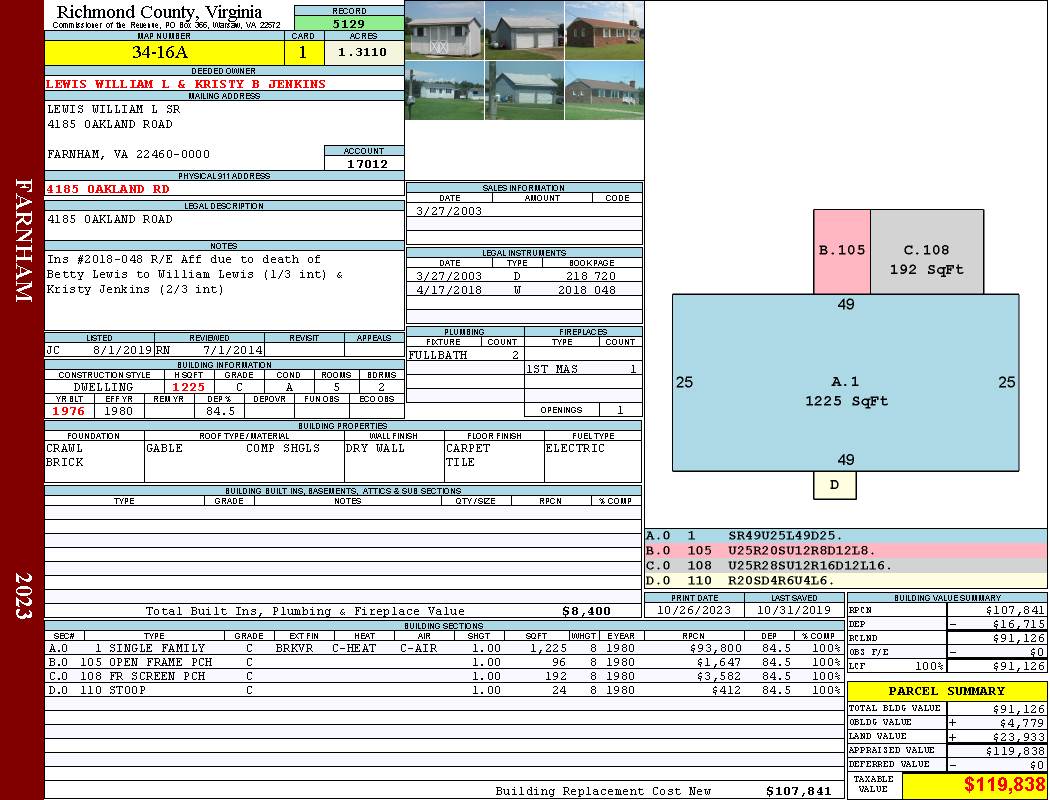The width and height of the screenshot is (1050, 800).
Task: Click sketch code line A.0 SR49U25L49D25
Action: coord(846,536)
